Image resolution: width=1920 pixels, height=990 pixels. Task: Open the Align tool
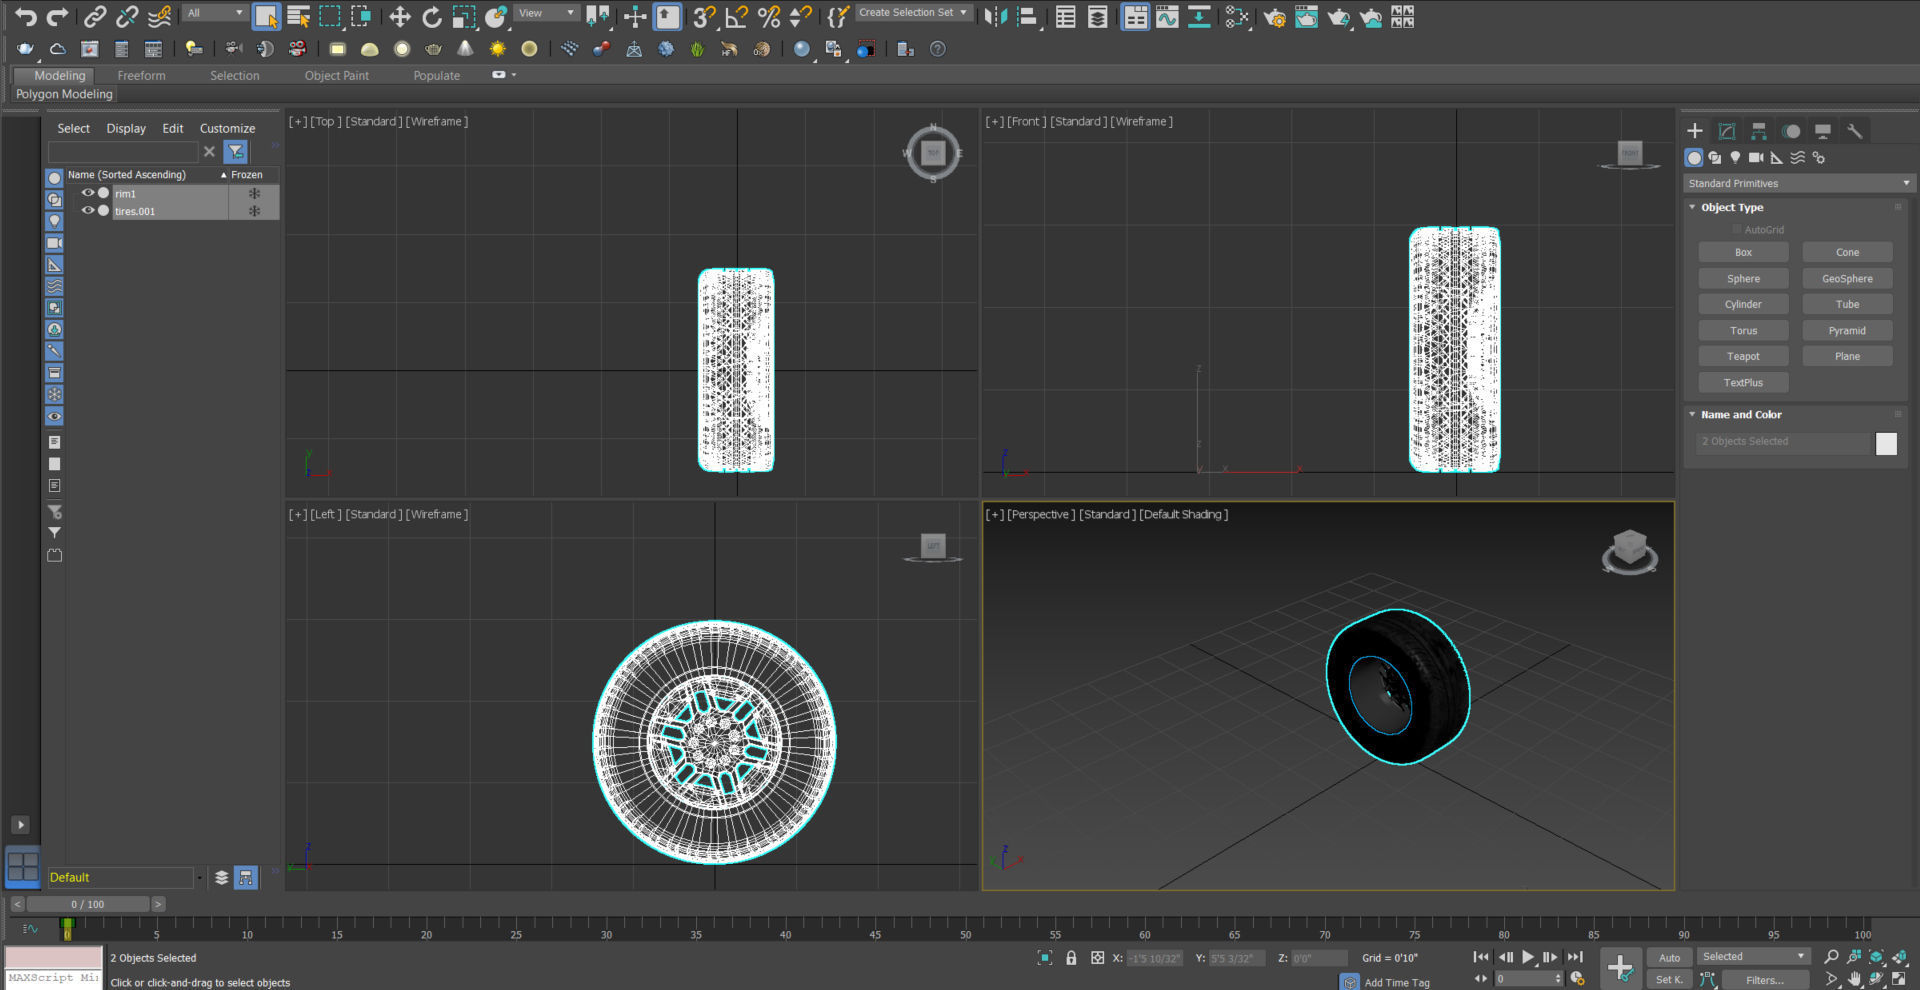pyautogui.click(x=1027, y=16)
